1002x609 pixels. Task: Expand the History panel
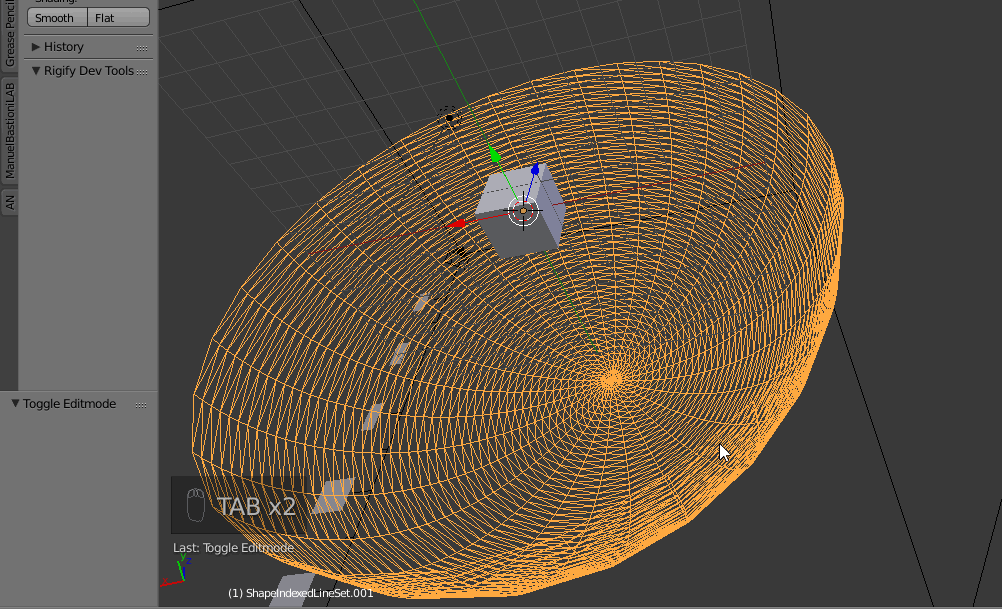click(60, 46)
